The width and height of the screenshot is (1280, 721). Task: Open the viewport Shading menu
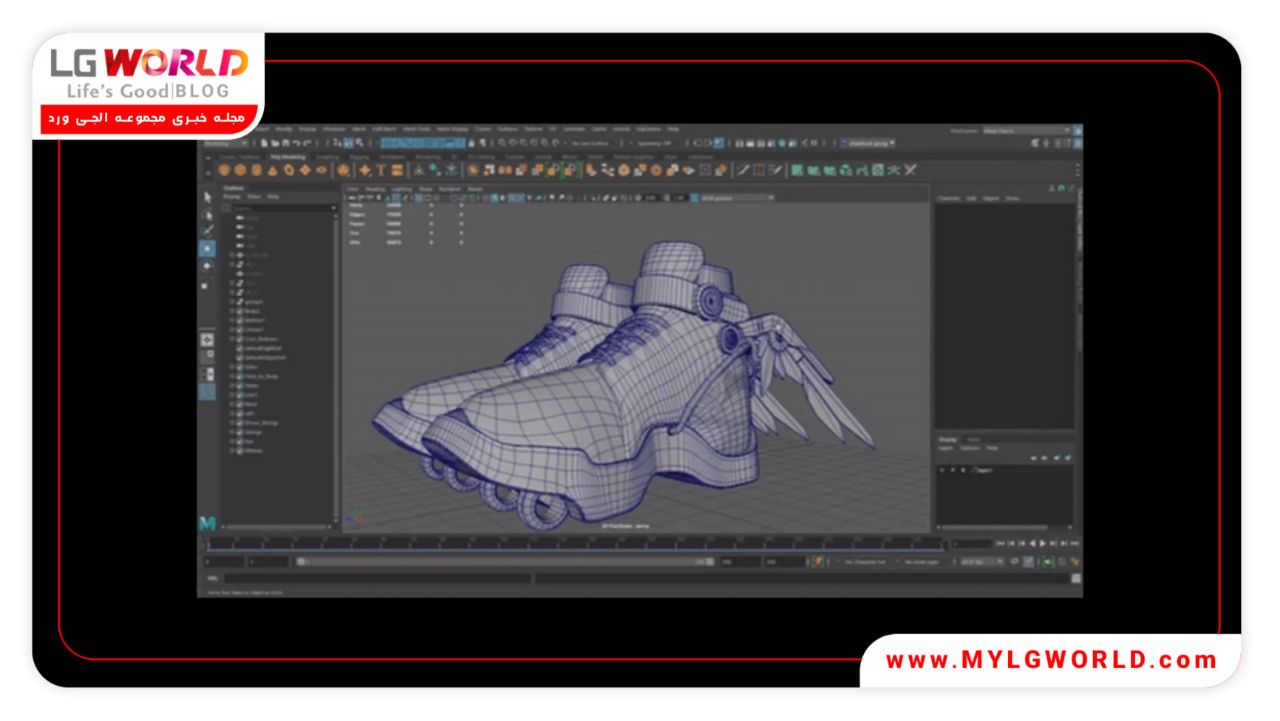(x=374, y=188)
